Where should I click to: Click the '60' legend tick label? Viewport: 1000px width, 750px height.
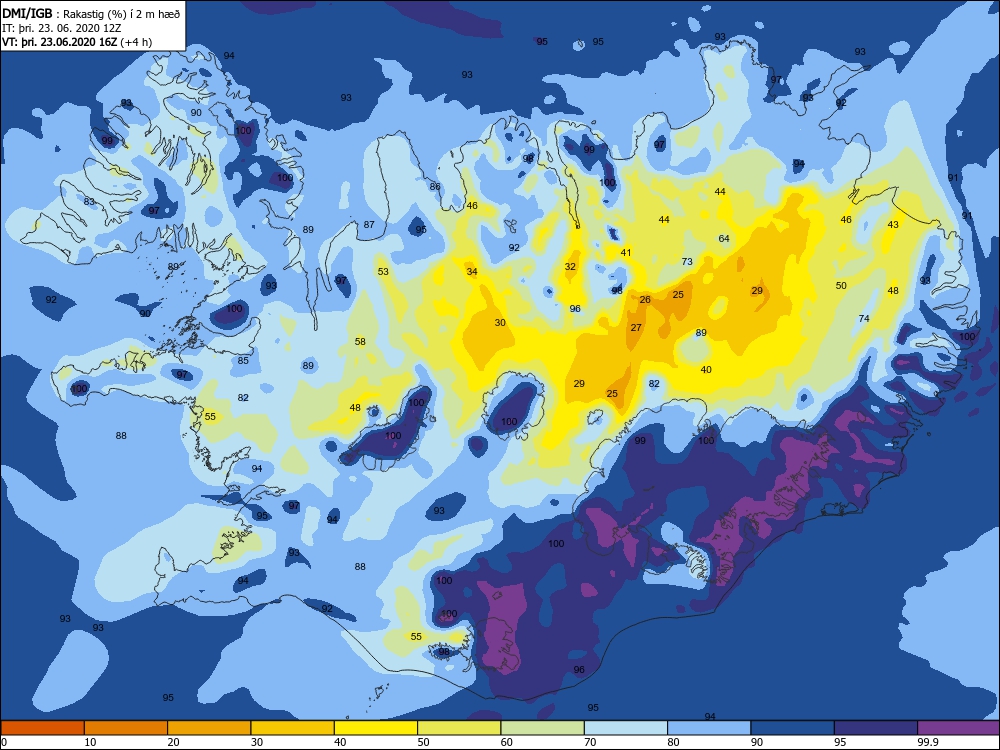[507, 742]
